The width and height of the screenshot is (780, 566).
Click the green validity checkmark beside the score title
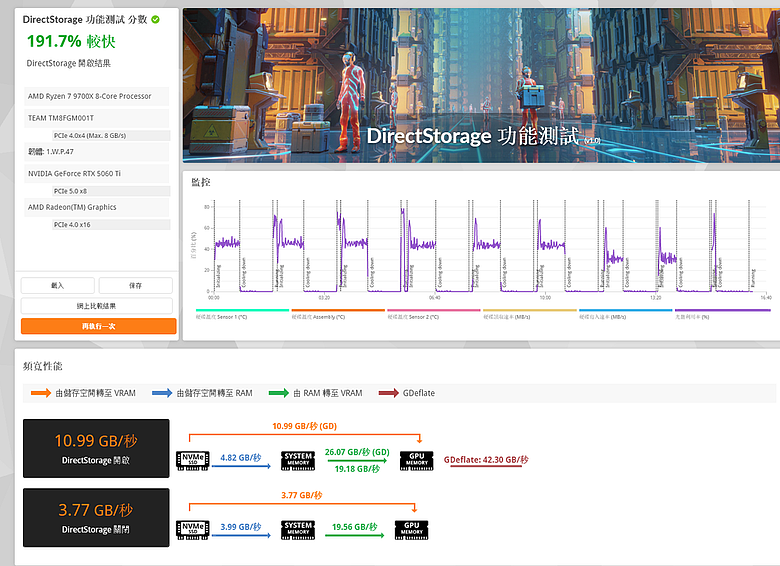[156, 19]
